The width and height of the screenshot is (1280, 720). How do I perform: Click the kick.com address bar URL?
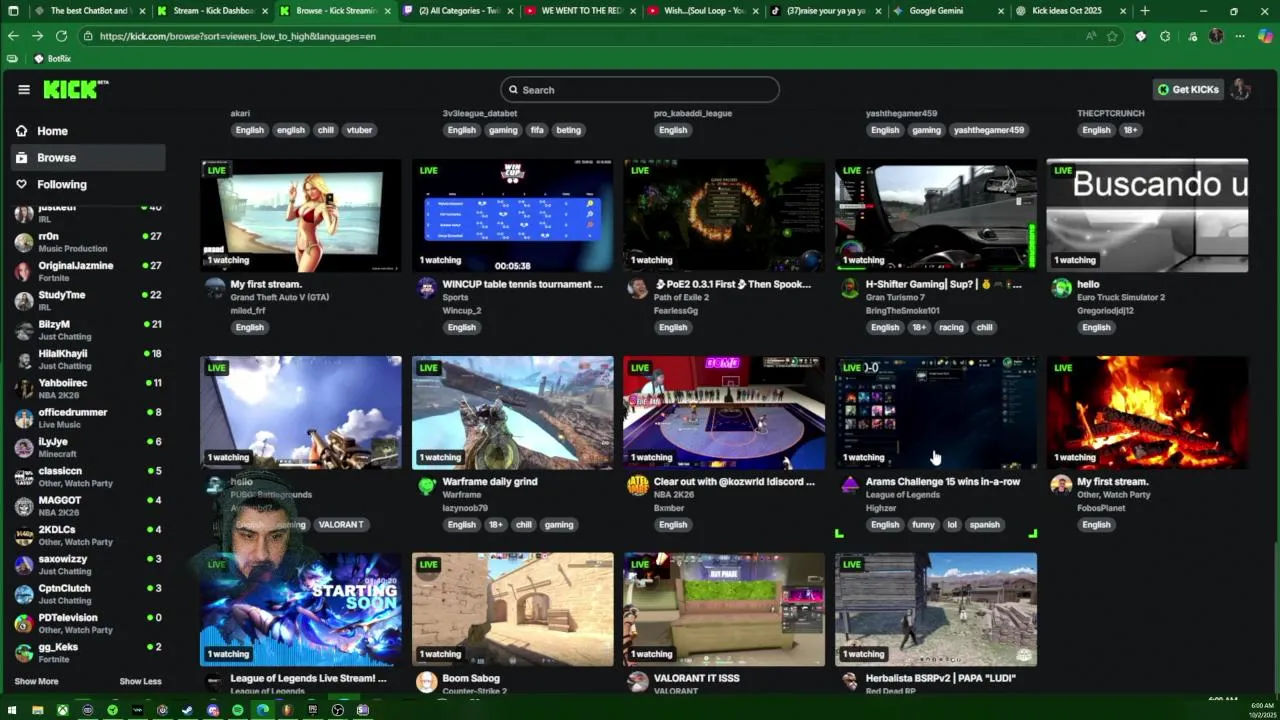238,36
